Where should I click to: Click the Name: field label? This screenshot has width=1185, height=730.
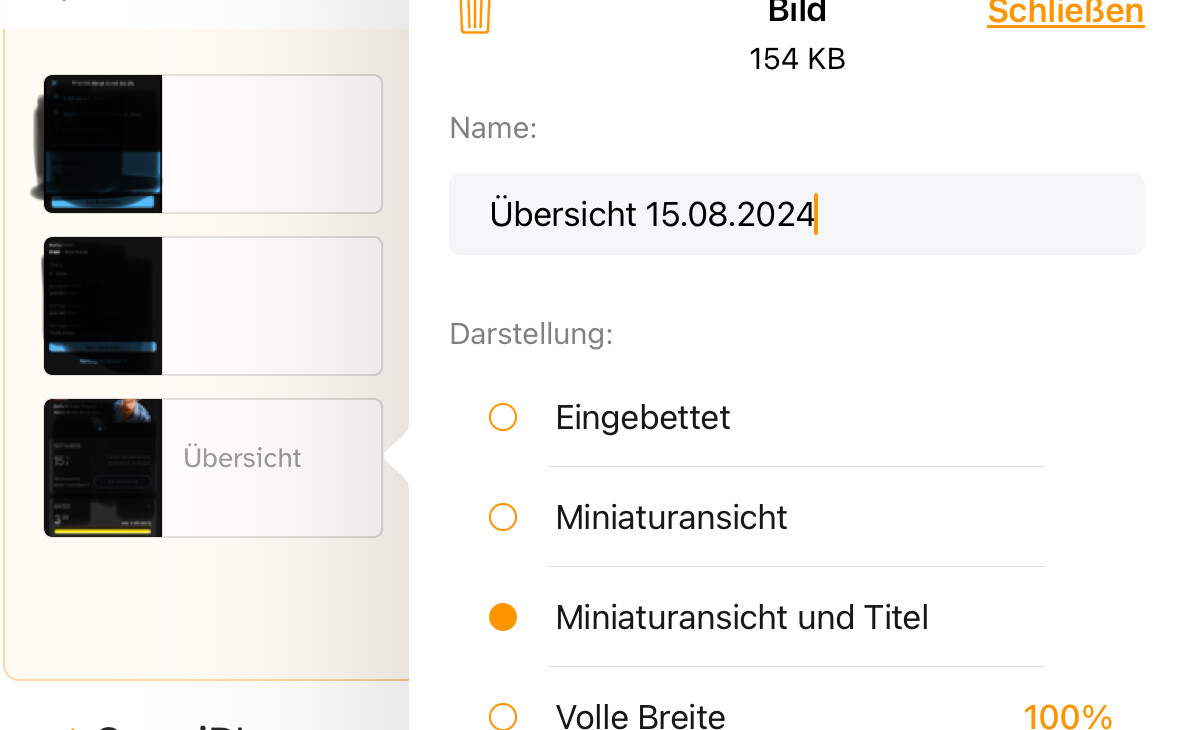[493, 128]
